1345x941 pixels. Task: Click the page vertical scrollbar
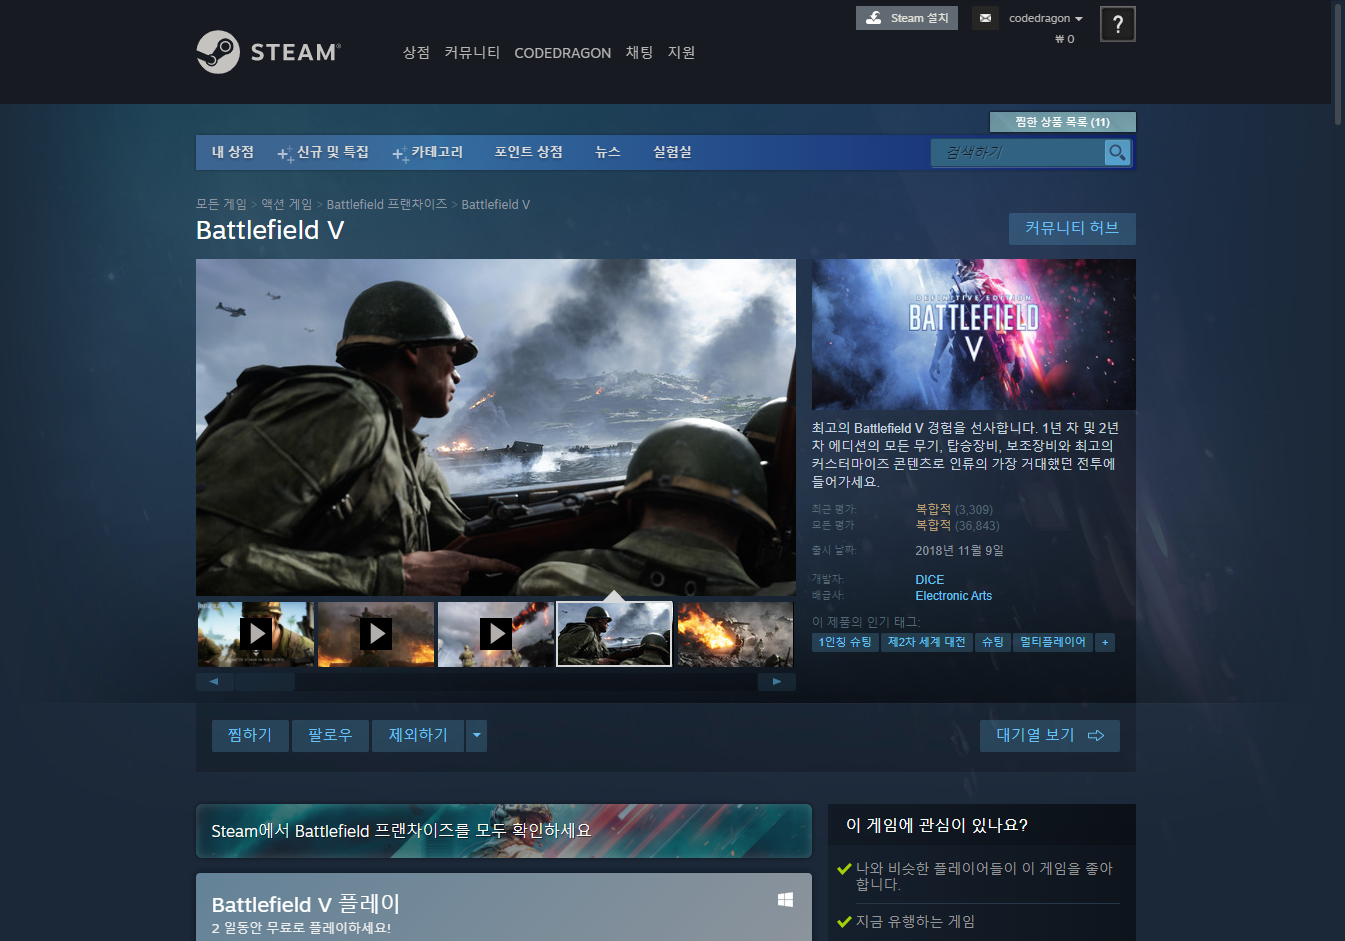(x=1338, y=65)
